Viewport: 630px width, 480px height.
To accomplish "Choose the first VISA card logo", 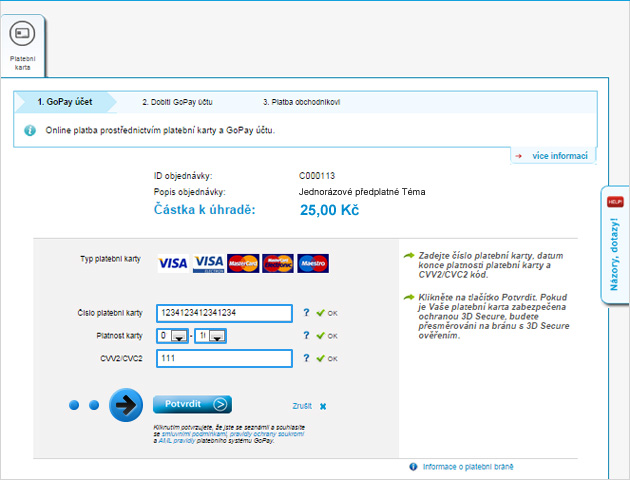I will click(x=173, y=263).
